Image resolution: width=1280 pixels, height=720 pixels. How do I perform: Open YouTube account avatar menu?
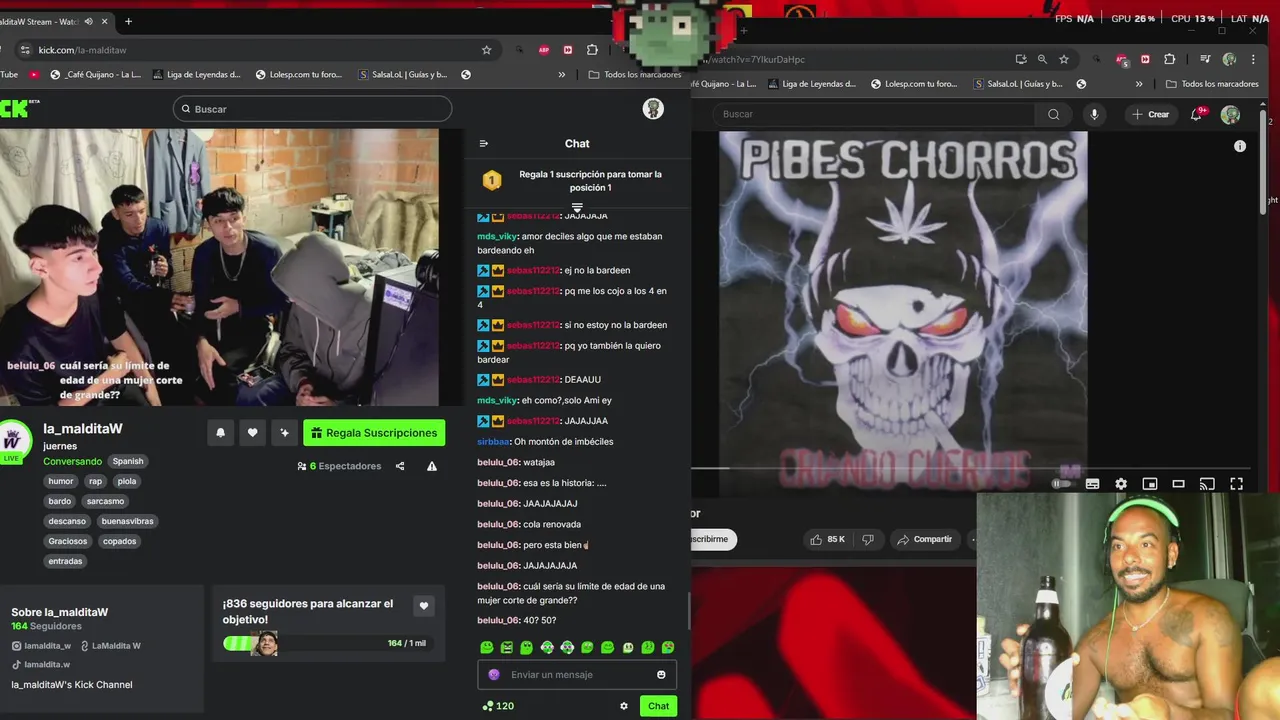pos(1230,114)
